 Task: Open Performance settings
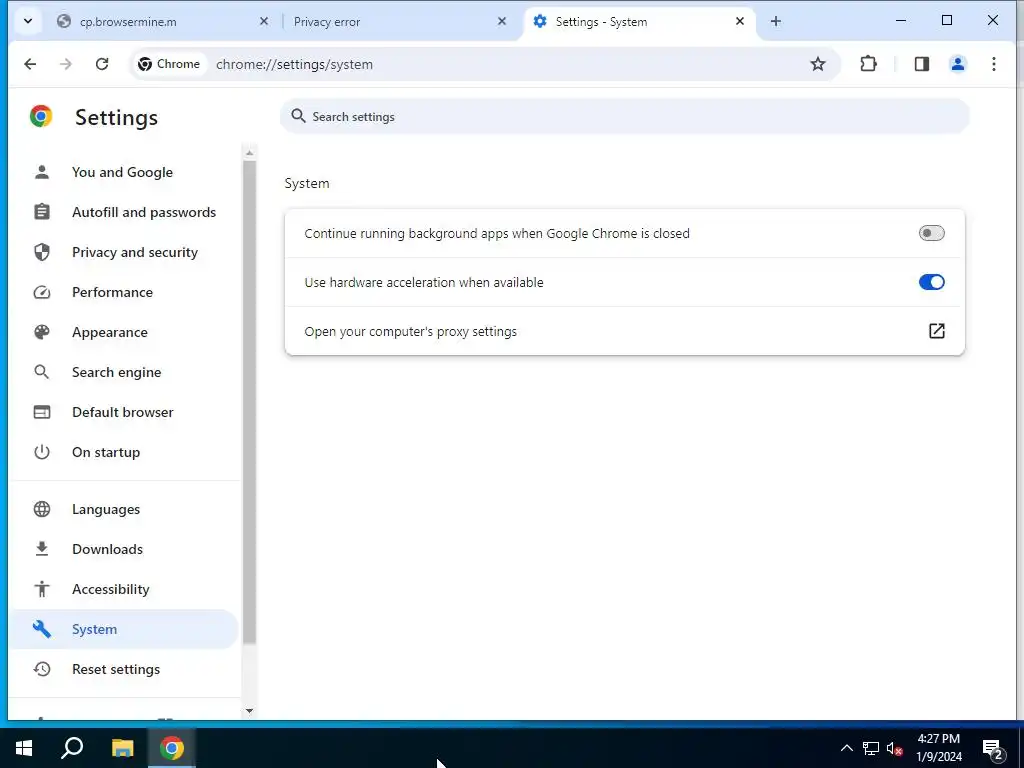tap(124, 292)
